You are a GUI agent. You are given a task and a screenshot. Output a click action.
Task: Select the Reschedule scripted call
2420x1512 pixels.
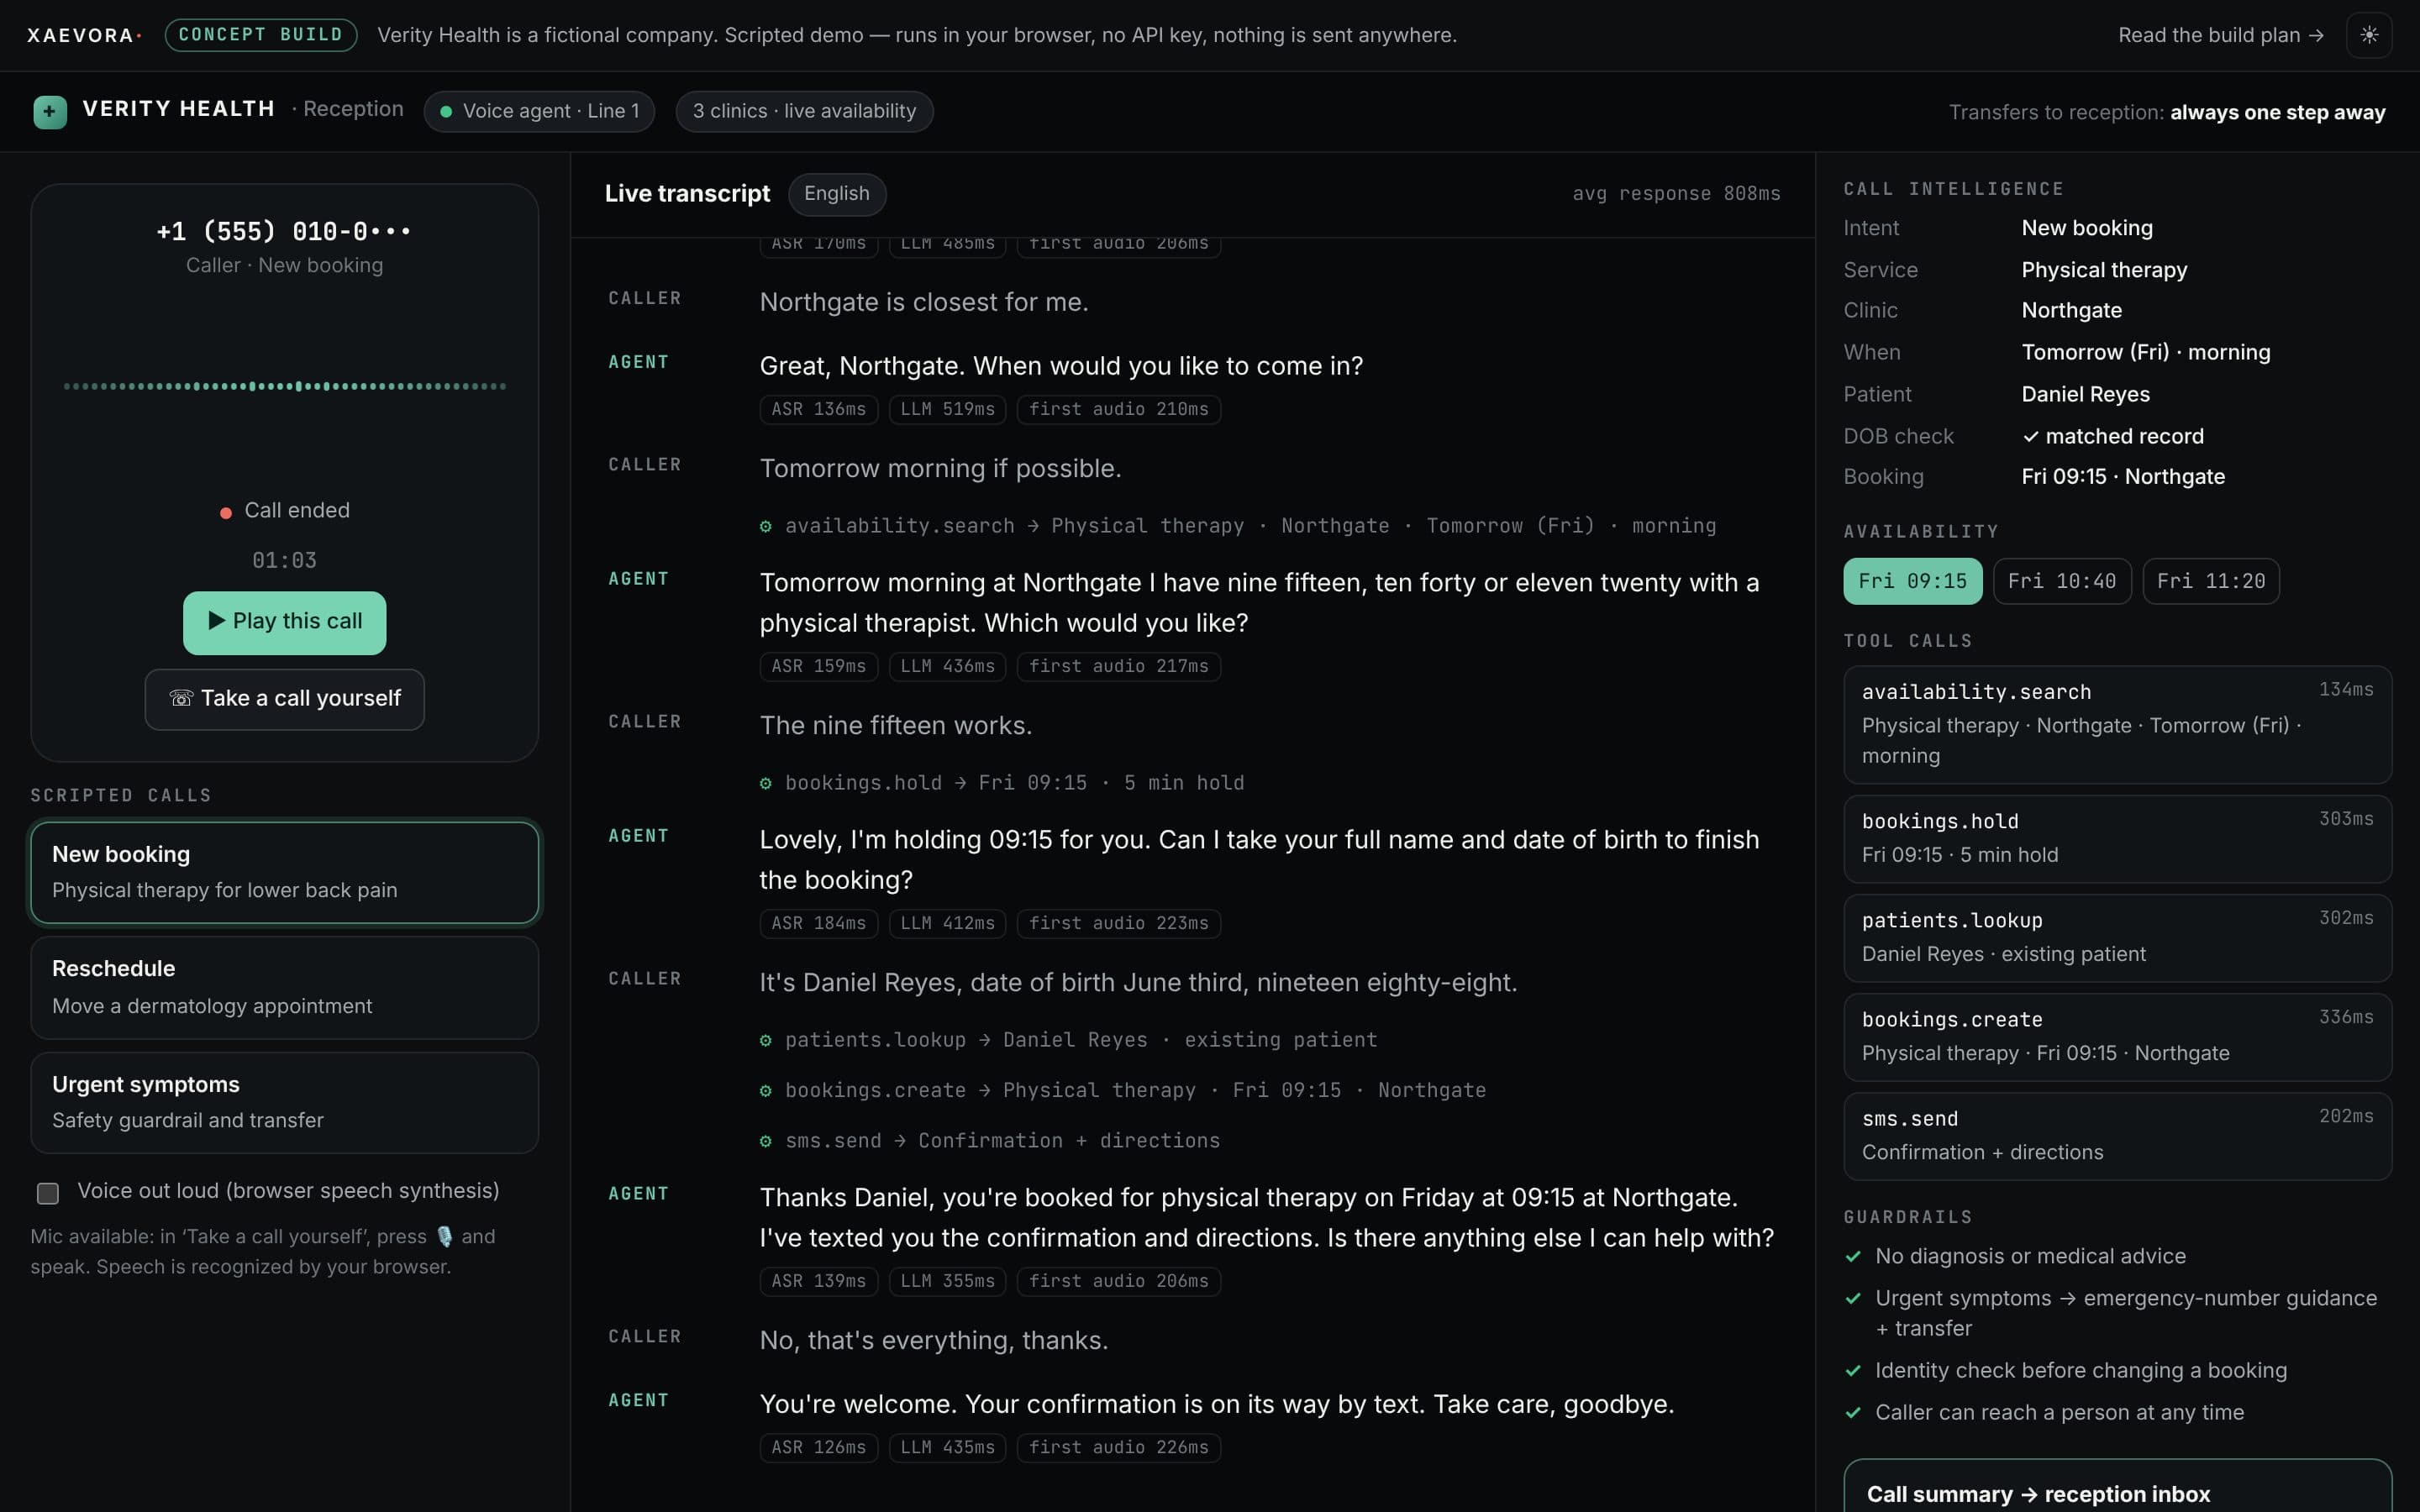[284, 987]
